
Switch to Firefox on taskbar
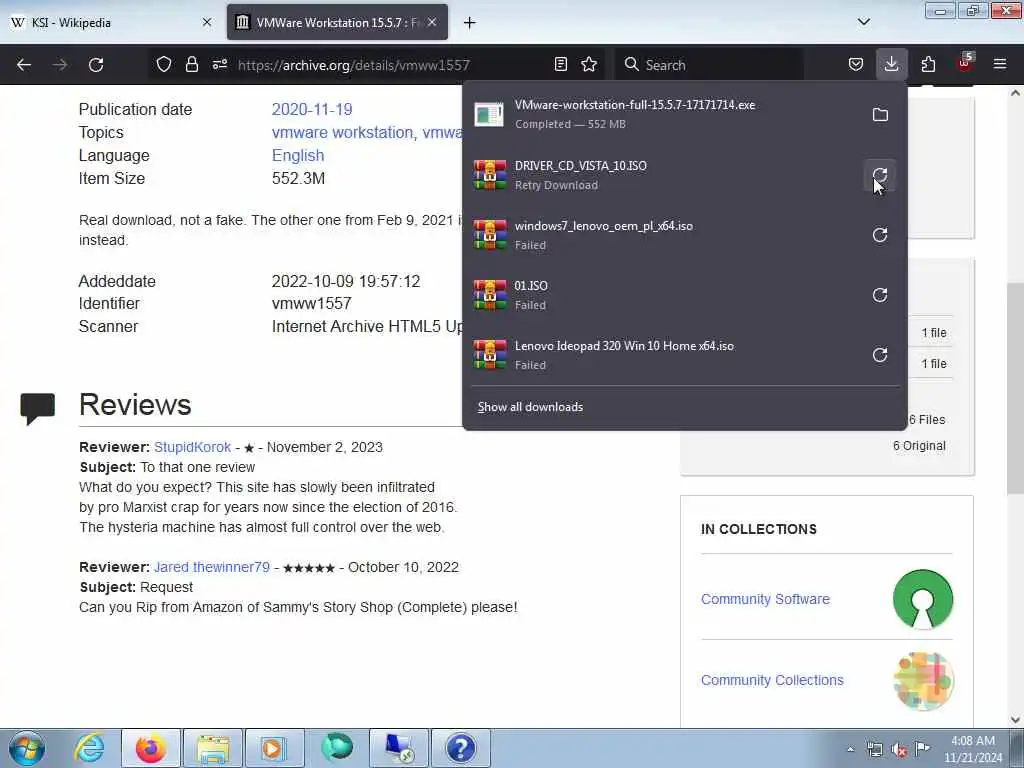(150, 748)
